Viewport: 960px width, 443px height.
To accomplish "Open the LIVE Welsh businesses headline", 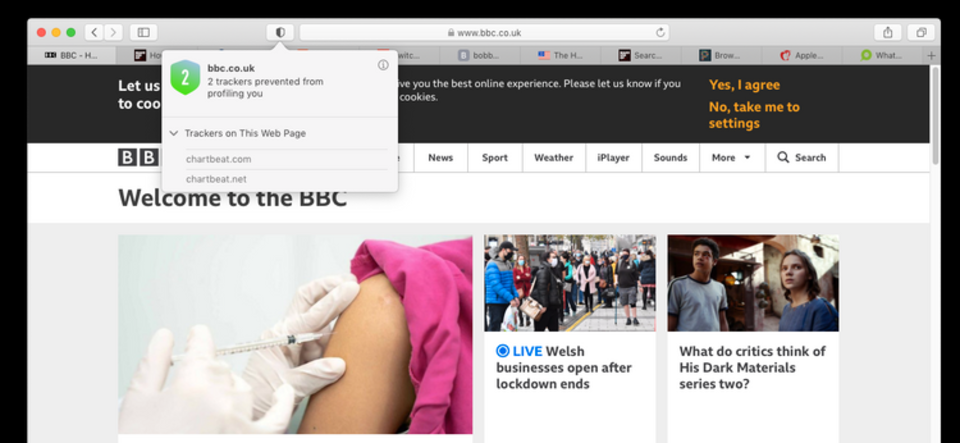I will (563, 367).
